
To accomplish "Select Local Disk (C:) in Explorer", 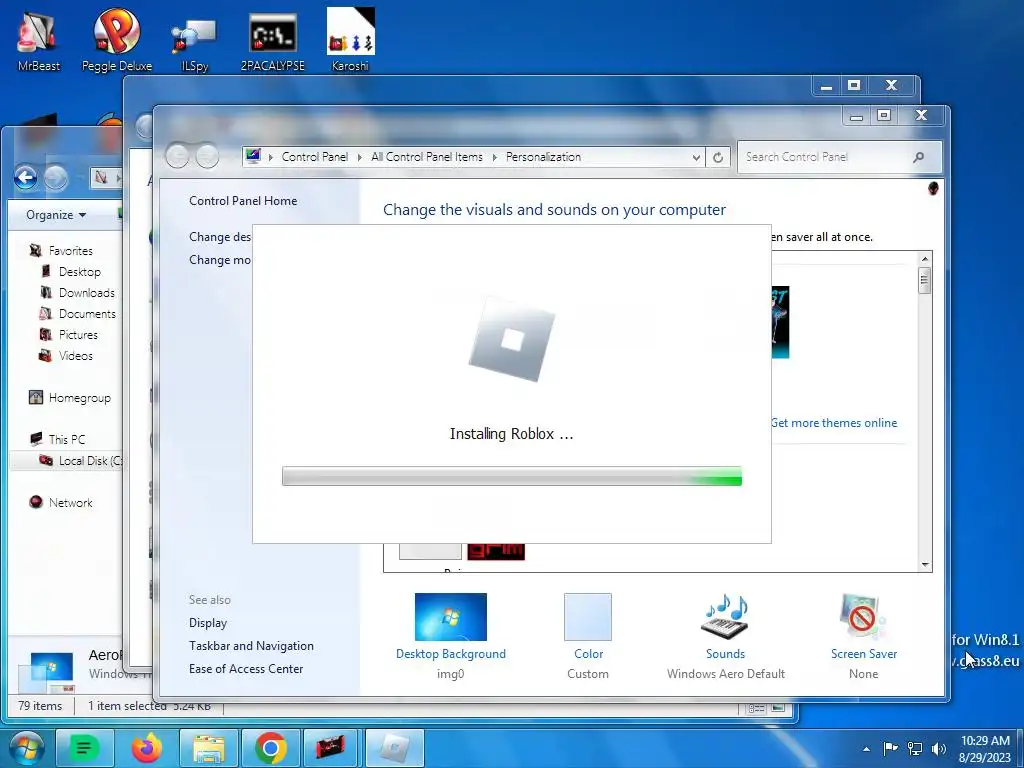I will (x=67, y=460).
